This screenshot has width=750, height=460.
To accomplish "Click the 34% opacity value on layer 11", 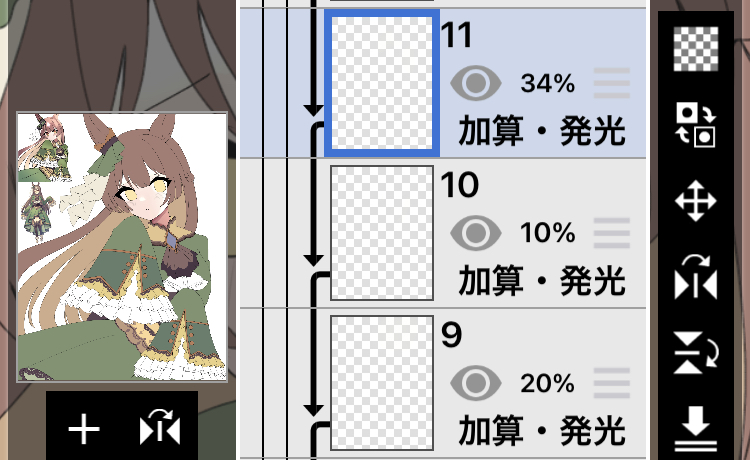I will [x=547, y=84].
